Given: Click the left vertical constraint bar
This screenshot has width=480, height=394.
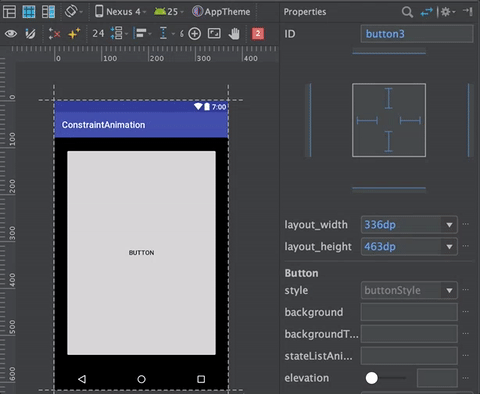Looking at the screenshot, I should (310, 120).
